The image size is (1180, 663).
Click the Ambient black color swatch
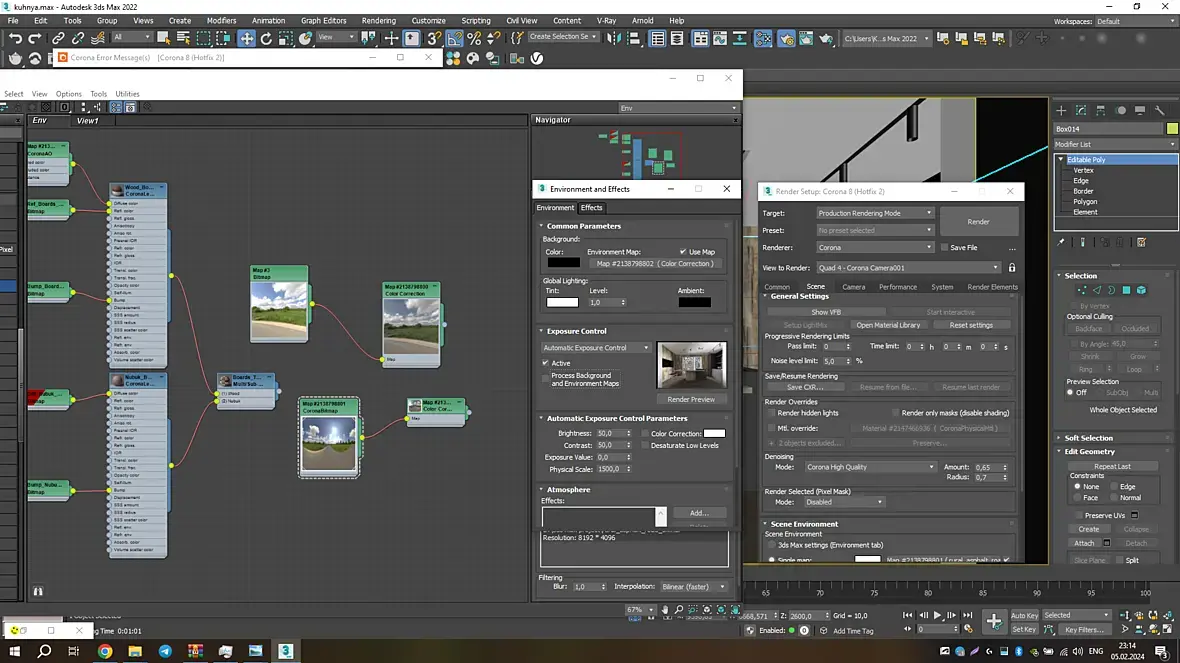[x=694, y=302]
